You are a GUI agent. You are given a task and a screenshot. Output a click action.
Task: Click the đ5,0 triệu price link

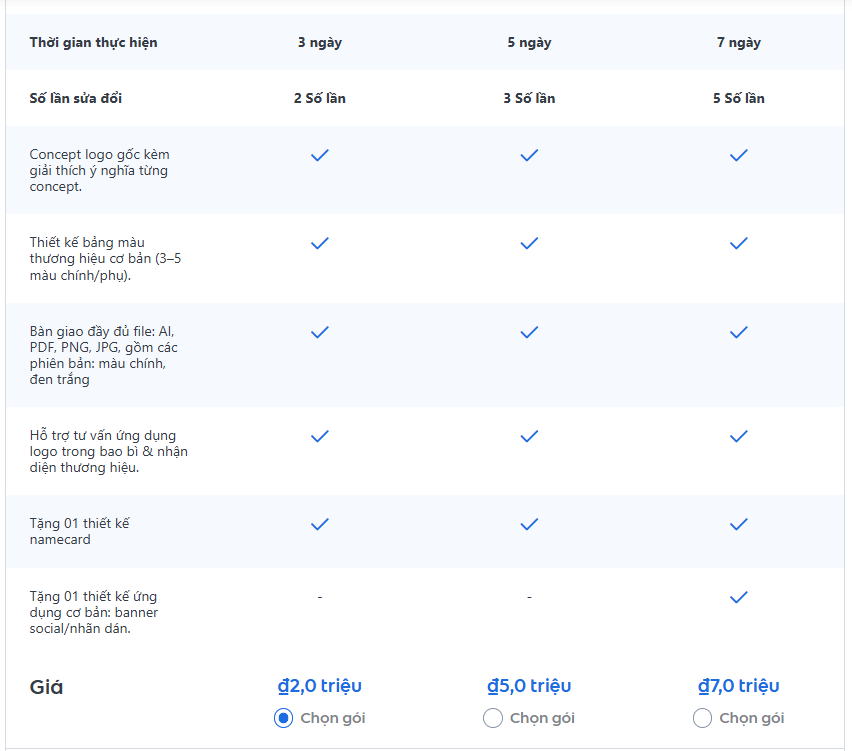(x=529, y=686)
